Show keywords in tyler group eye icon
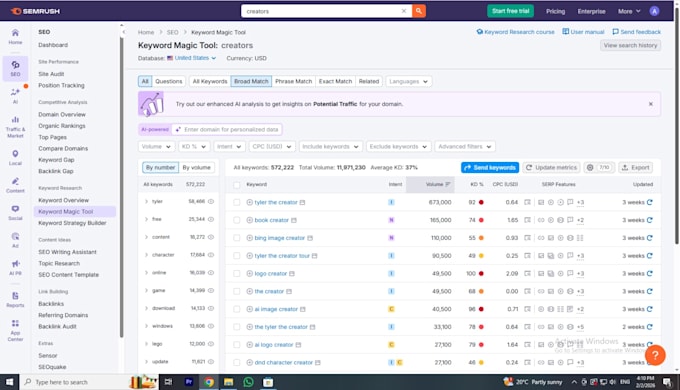The image size is (680, 390). pos(211,201)
